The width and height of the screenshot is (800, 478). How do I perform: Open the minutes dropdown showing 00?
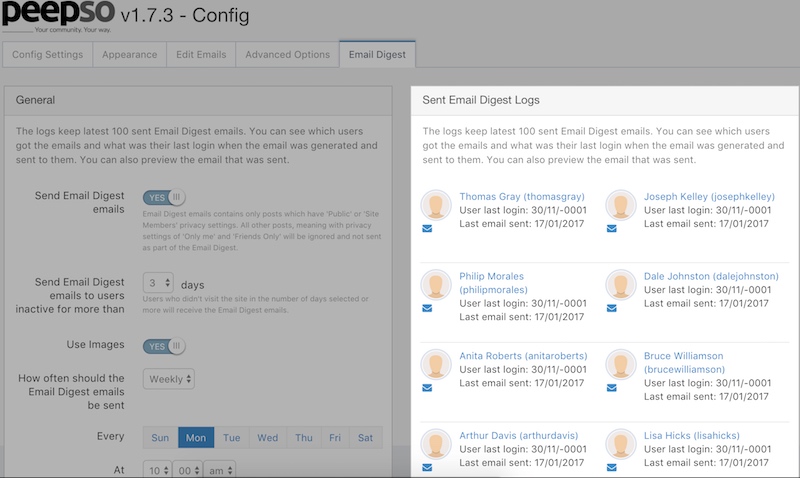tap(188, 470)
